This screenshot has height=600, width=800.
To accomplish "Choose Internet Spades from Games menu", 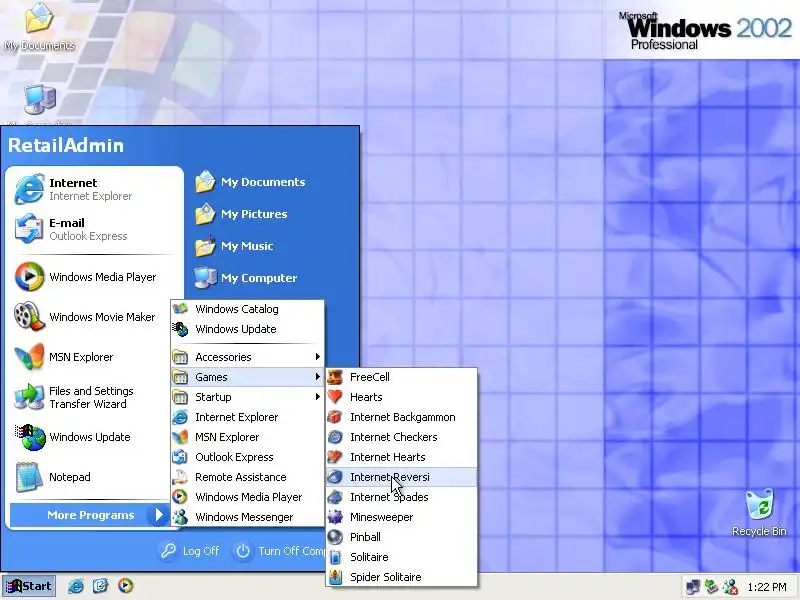I will tap(402, 496).
